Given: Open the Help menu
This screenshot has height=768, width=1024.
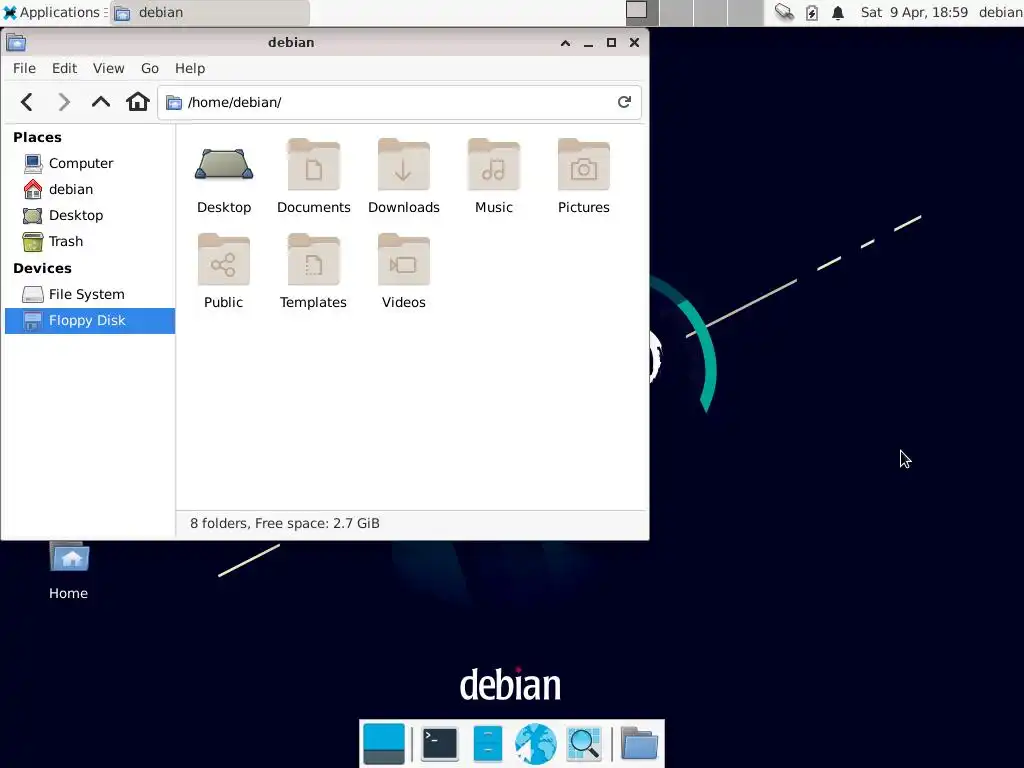Looking at the screenshot, I should click(190, 69).
